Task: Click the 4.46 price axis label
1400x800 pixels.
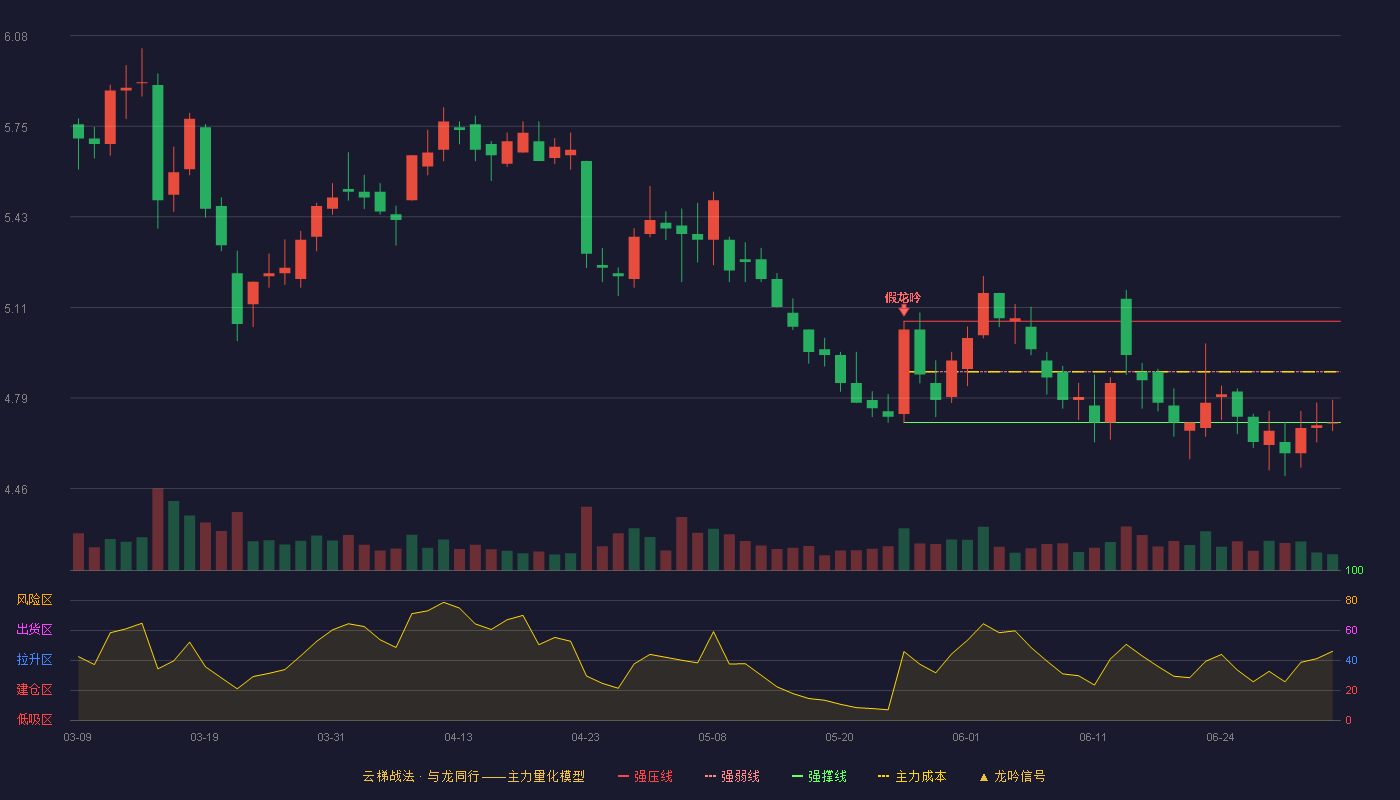Action: pos(16,489)
